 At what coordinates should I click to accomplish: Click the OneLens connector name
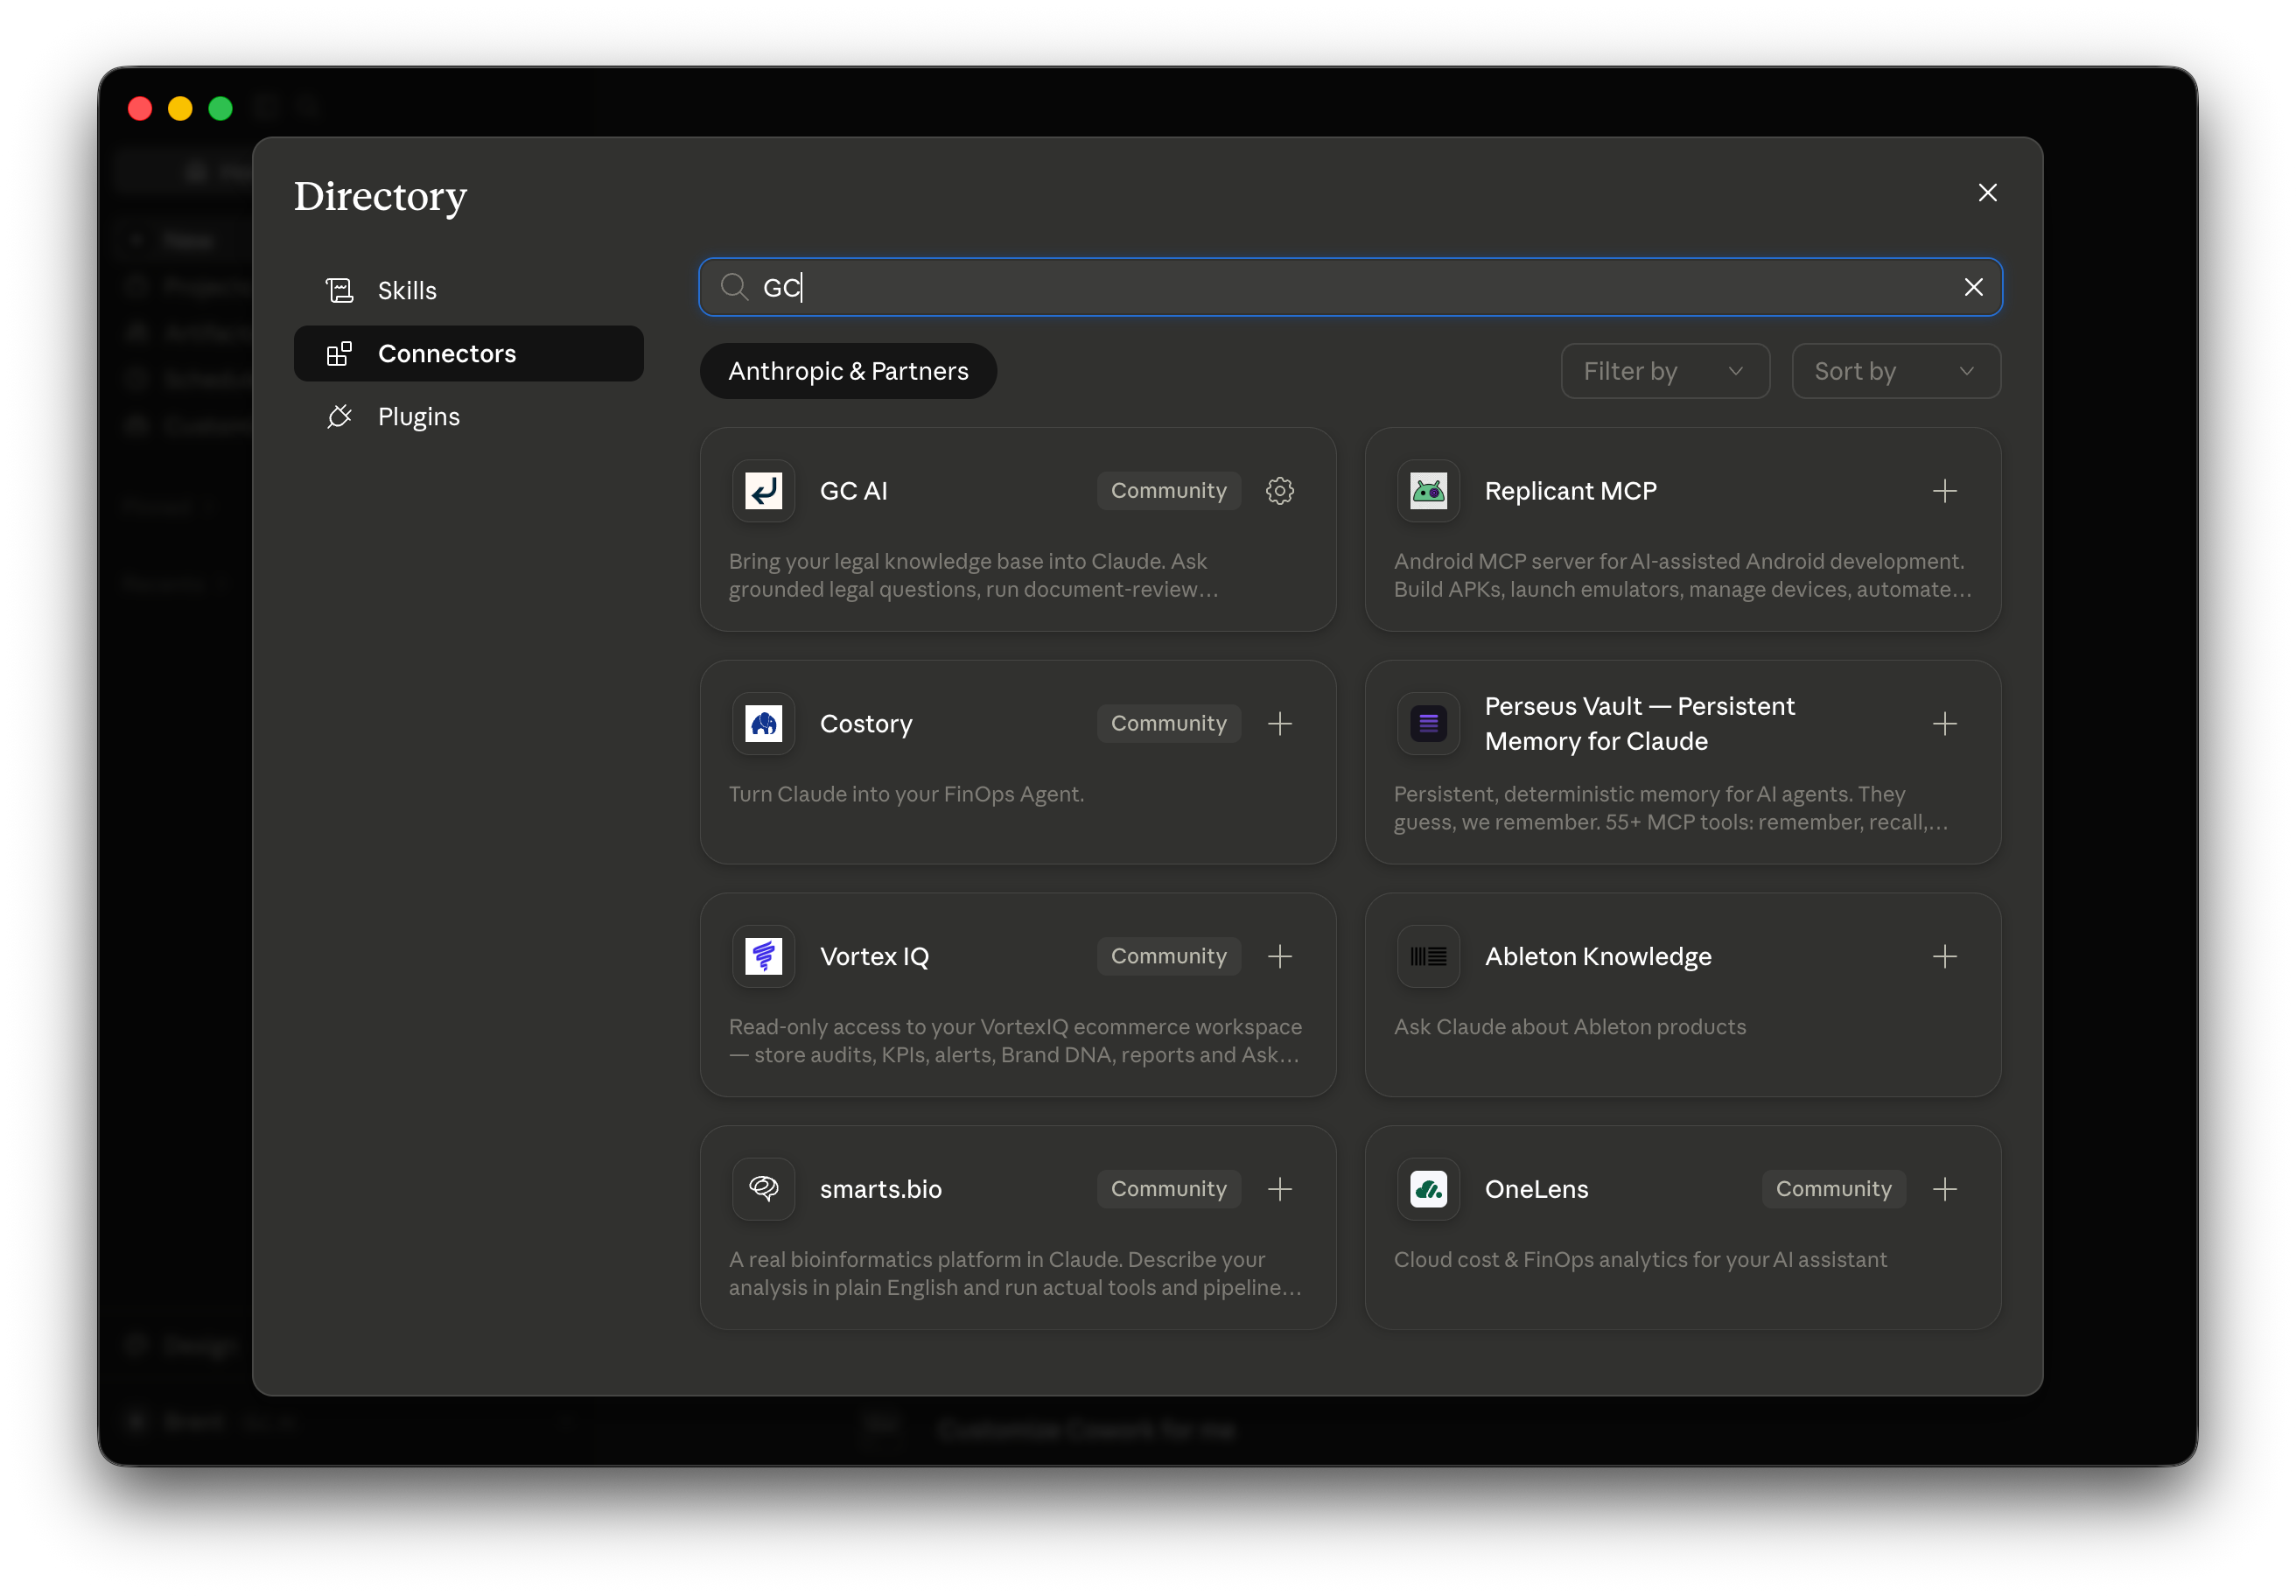(1536, 1189)
